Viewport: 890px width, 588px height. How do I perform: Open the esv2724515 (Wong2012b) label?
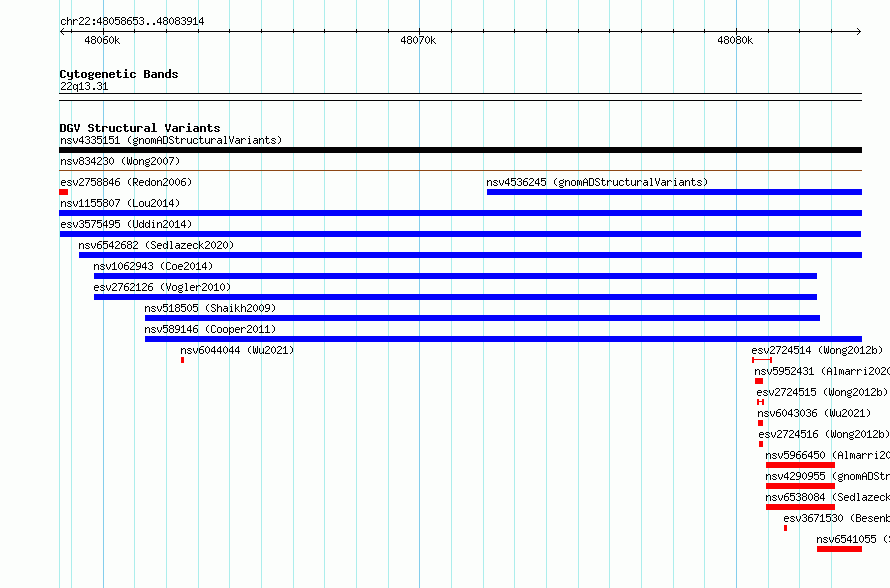pyautogui.click(x=822, y=392)
